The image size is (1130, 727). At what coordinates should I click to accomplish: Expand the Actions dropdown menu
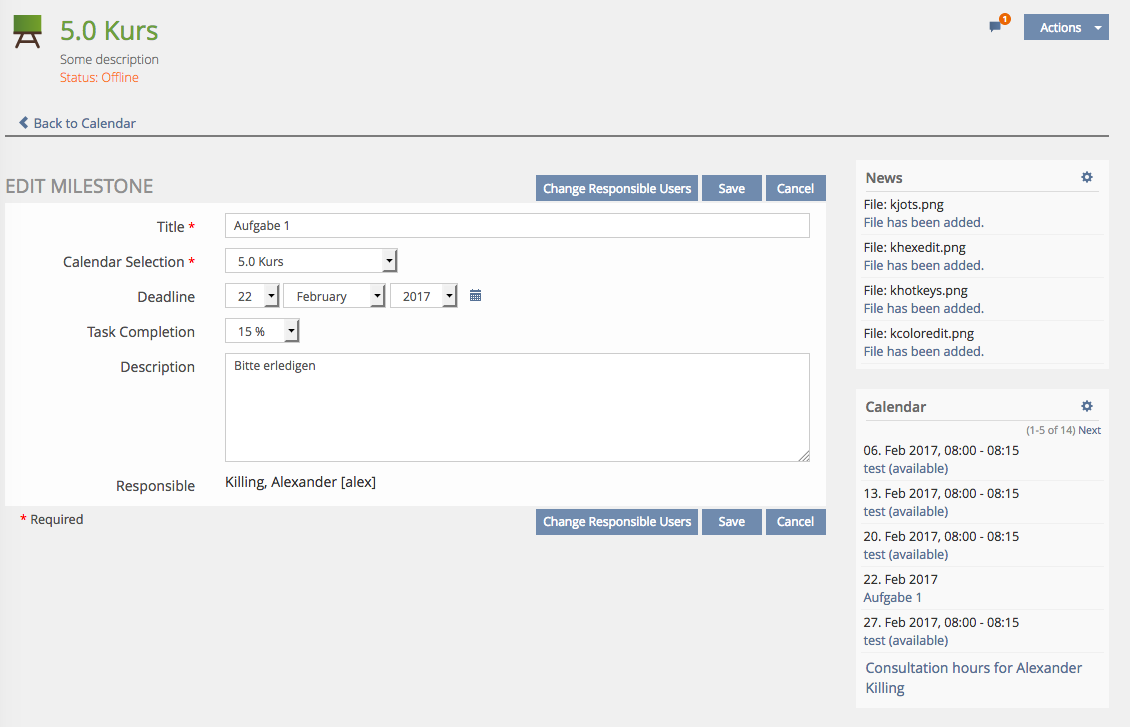pyautogui.click(x=1066, y=27)
